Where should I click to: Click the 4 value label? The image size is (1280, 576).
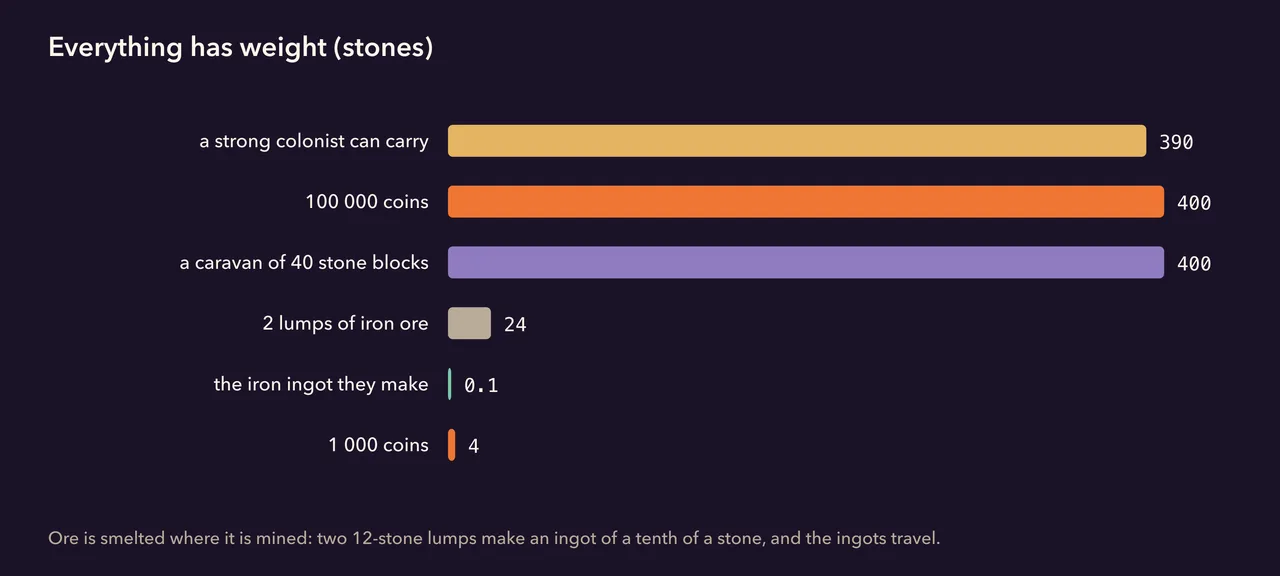(x=474, y=446)
